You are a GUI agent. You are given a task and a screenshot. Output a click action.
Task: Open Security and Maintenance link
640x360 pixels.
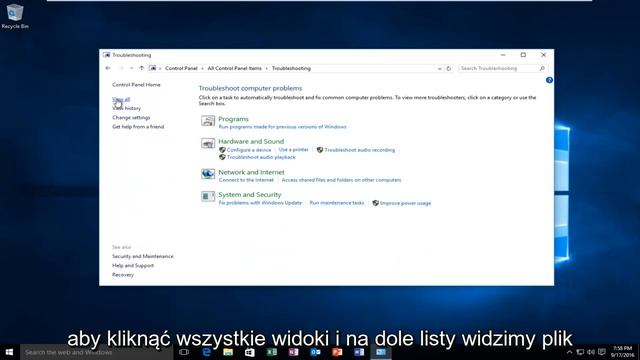(x=143, y=256)
